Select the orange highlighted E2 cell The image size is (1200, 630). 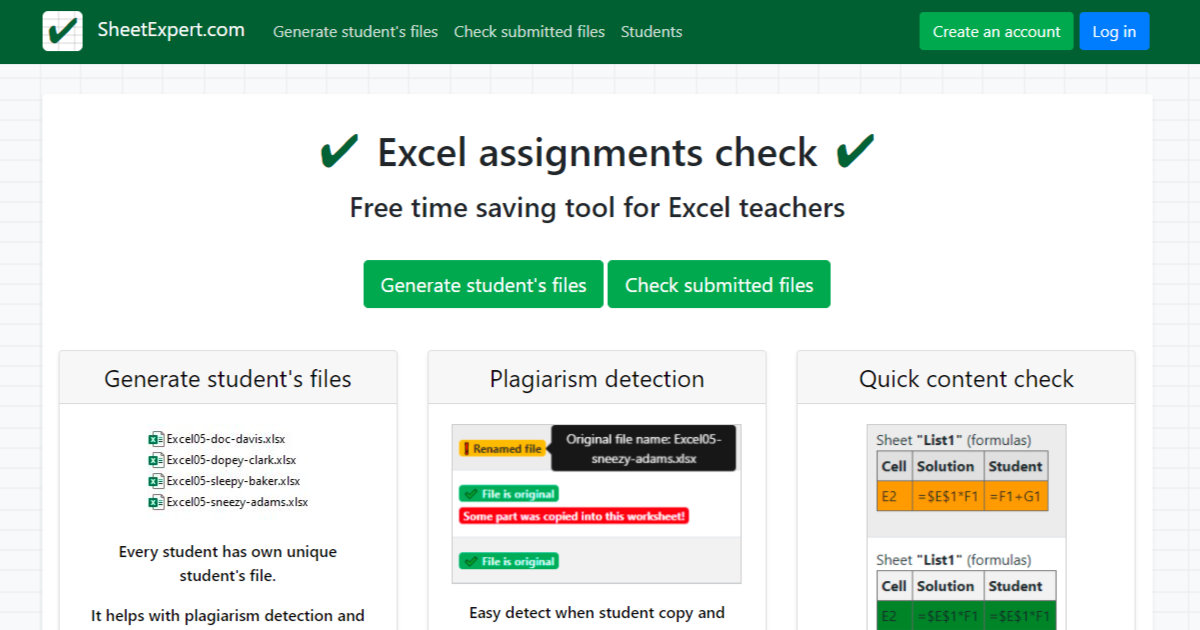pyautogui.click(x=893, y=494)
